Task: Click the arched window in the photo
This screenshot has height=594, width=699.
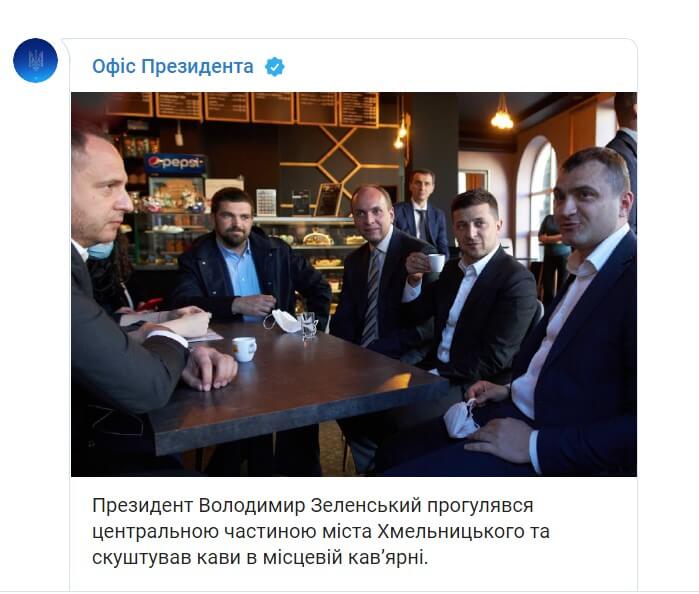Action: tap(540, 193)
